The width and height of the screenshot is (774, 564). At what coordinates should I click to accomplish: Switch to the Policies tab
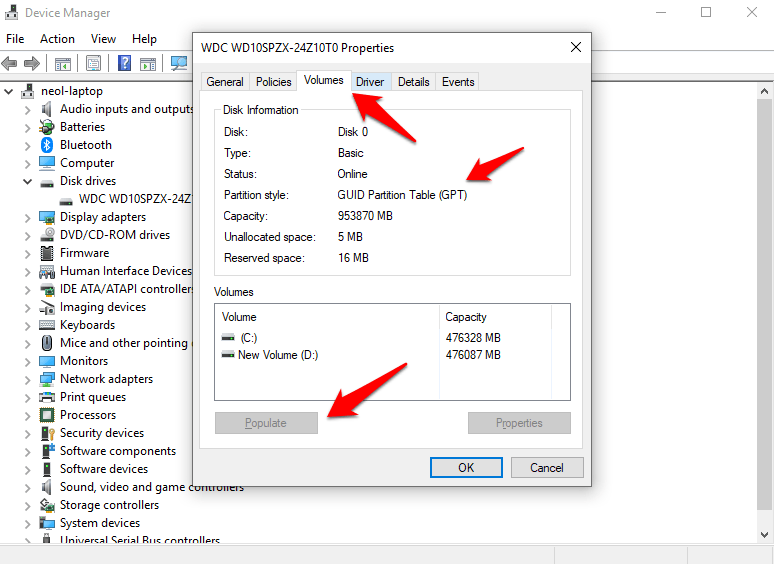click(x=273, y=82)
